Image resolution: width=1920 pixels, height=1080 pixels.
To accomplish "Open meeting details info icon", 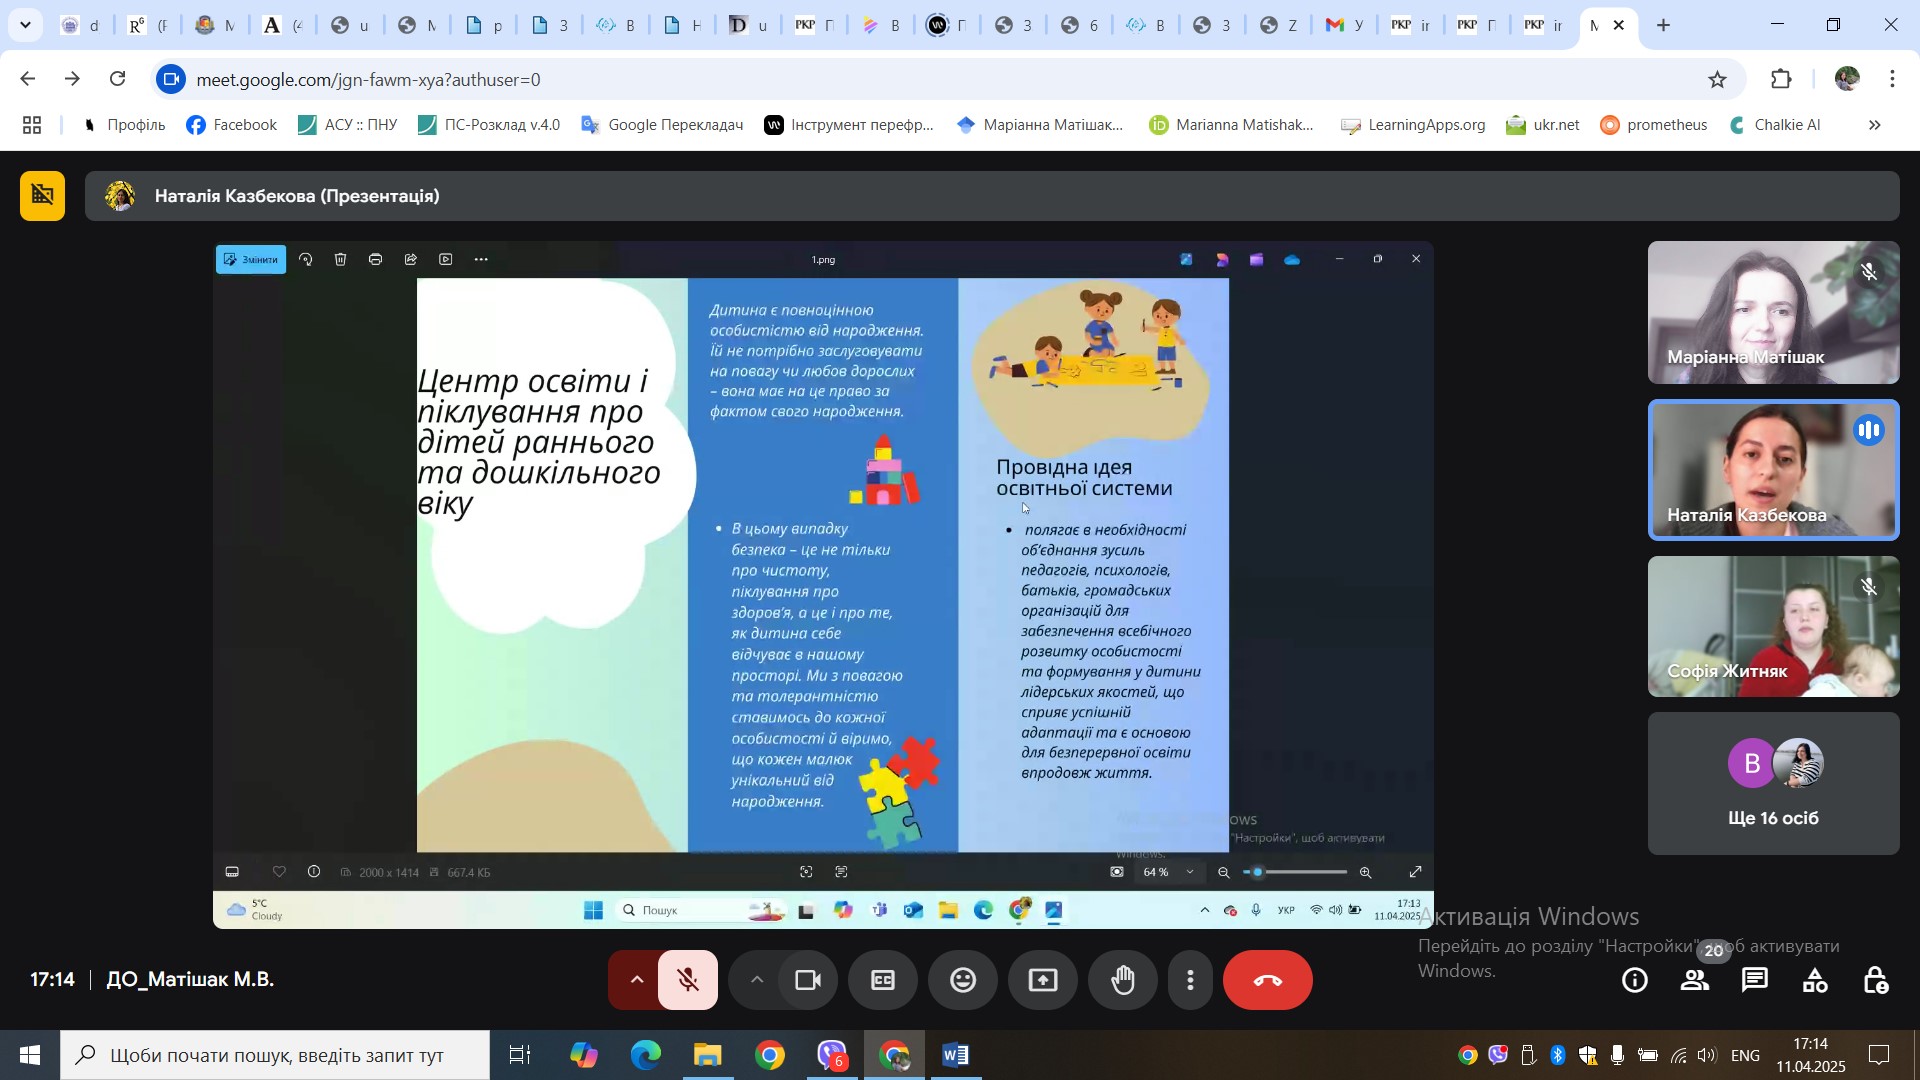I will tap(1635, 981).
